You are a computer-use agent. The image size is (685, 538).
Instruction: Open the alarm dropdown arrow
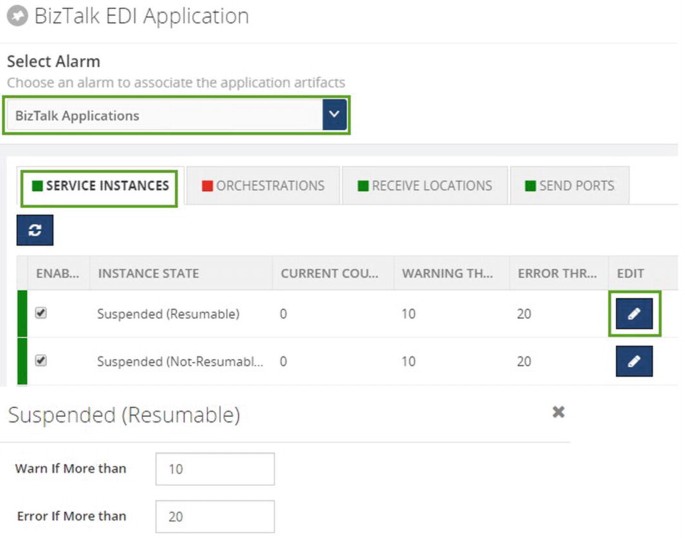(335, 114)
